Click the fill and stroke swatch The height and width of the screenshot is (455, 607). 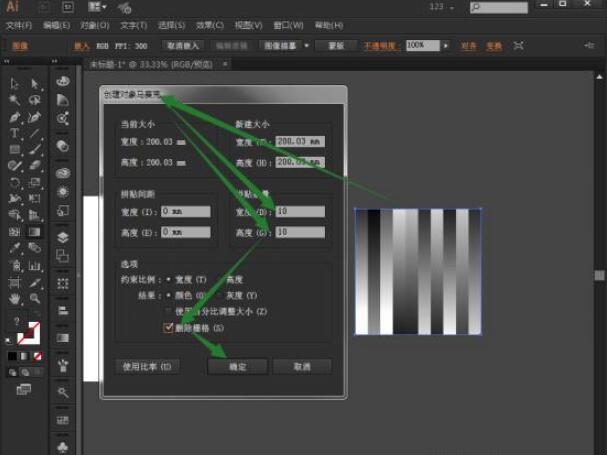(x=29, y=333)
